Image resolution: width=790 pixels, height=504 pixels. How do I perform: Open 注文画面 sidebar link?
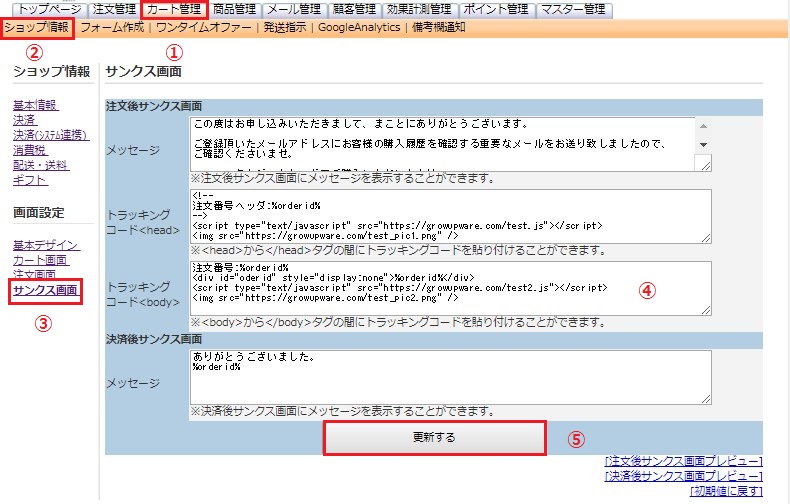(x=35, y=274)
